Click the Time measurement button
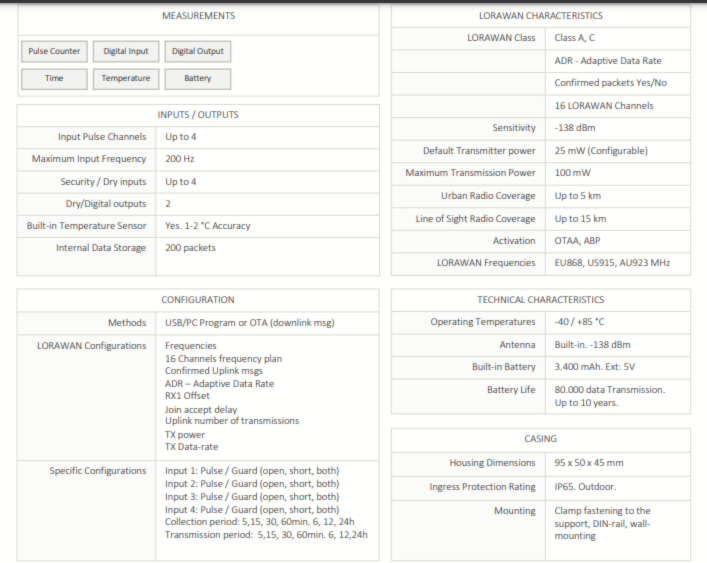Viewport: 707px width, 563px height. (54, 78)
